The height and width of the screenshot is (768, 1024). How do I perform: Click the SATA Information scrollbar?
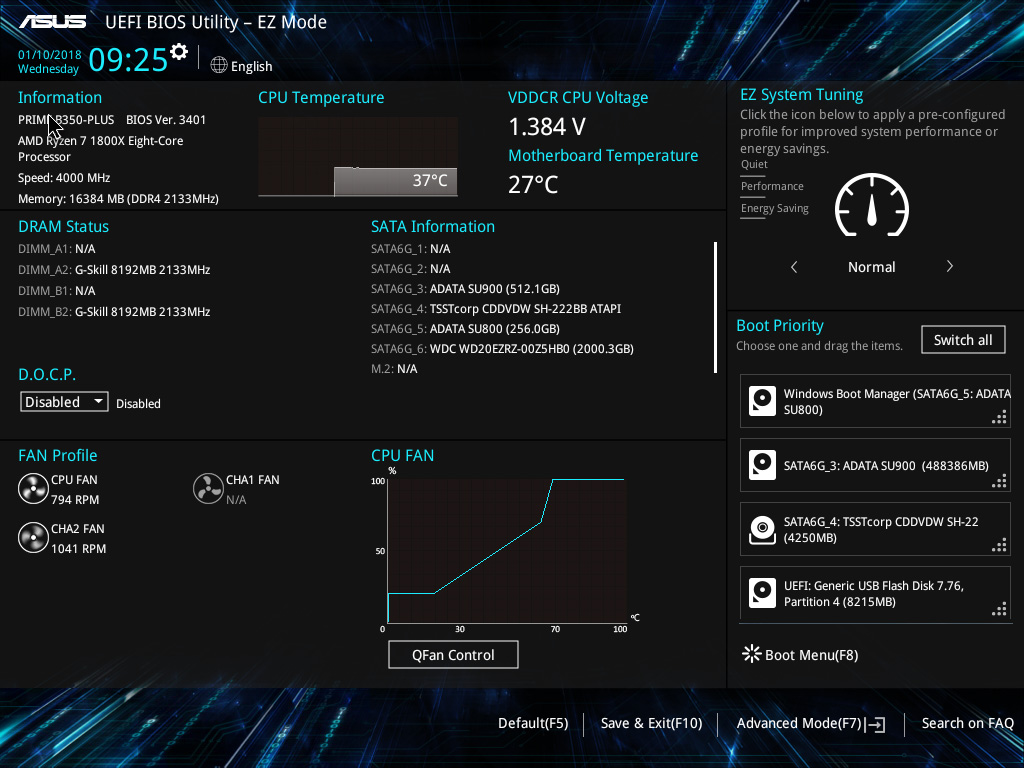pyautogui.click(x=716, y=308)
